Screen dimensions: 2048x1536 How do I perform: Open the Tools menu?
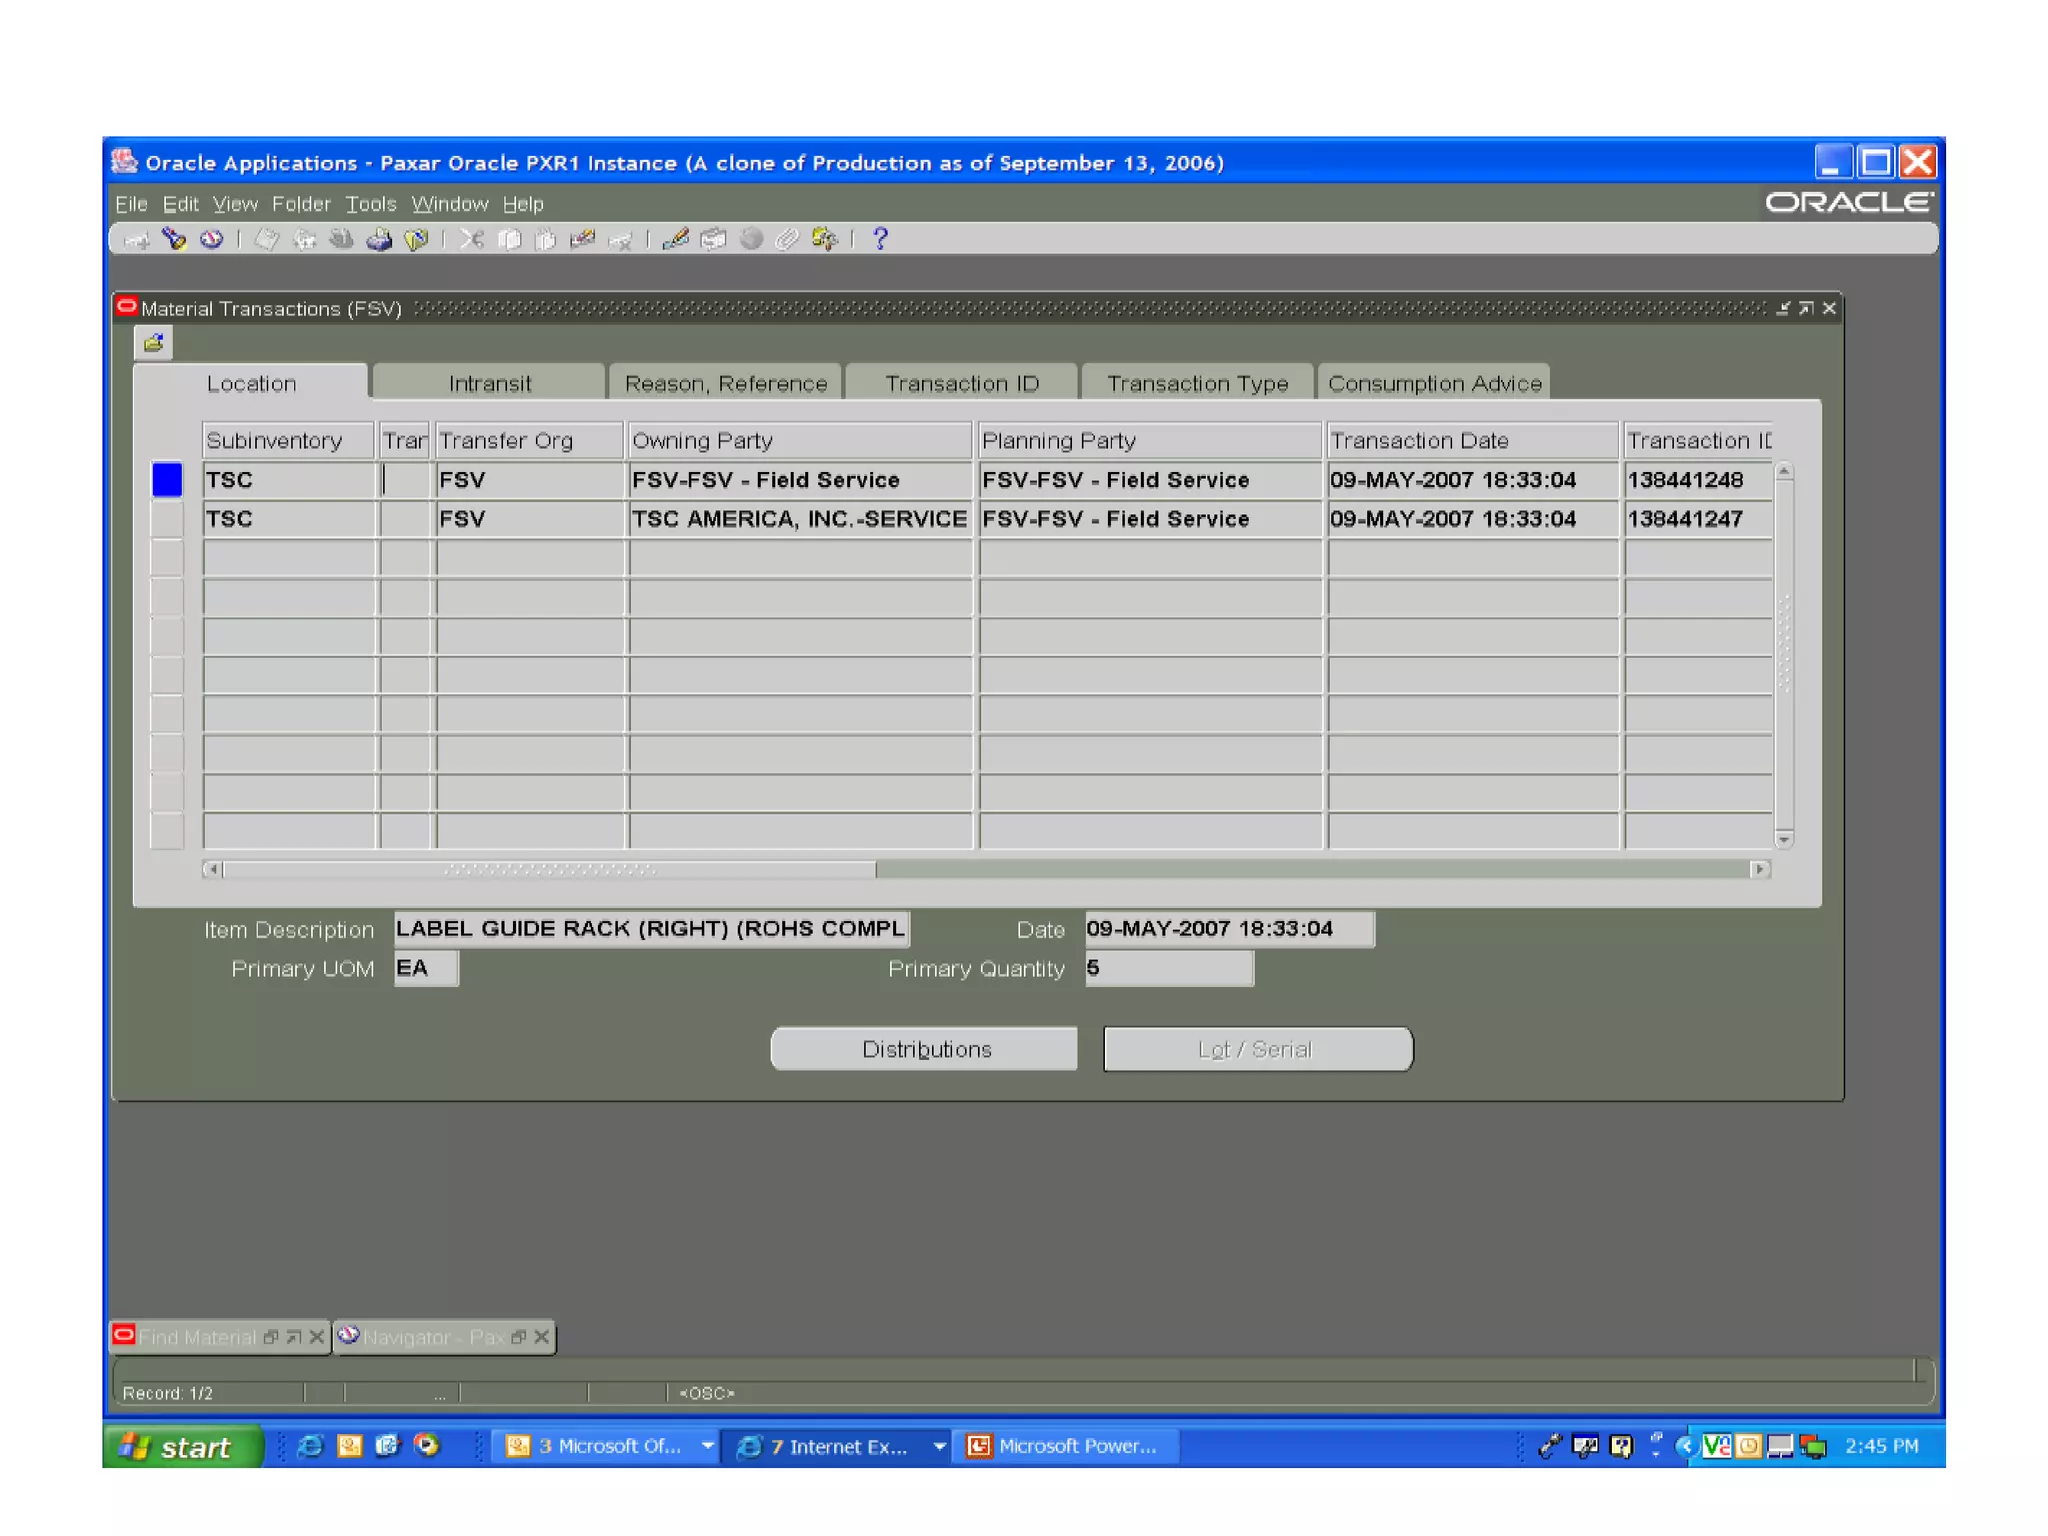371,204
